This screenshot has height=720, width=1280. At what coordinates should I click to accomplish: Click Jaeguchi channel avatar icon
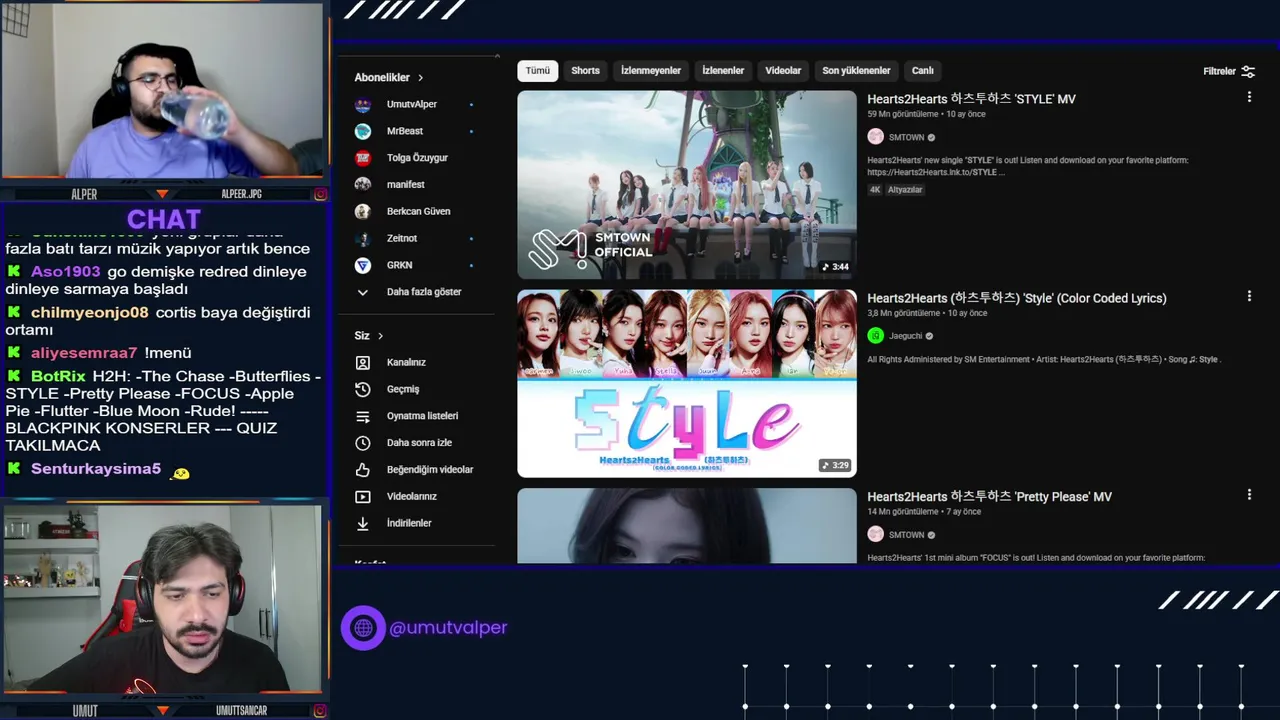pyautogui.click(x=875, y=336)
